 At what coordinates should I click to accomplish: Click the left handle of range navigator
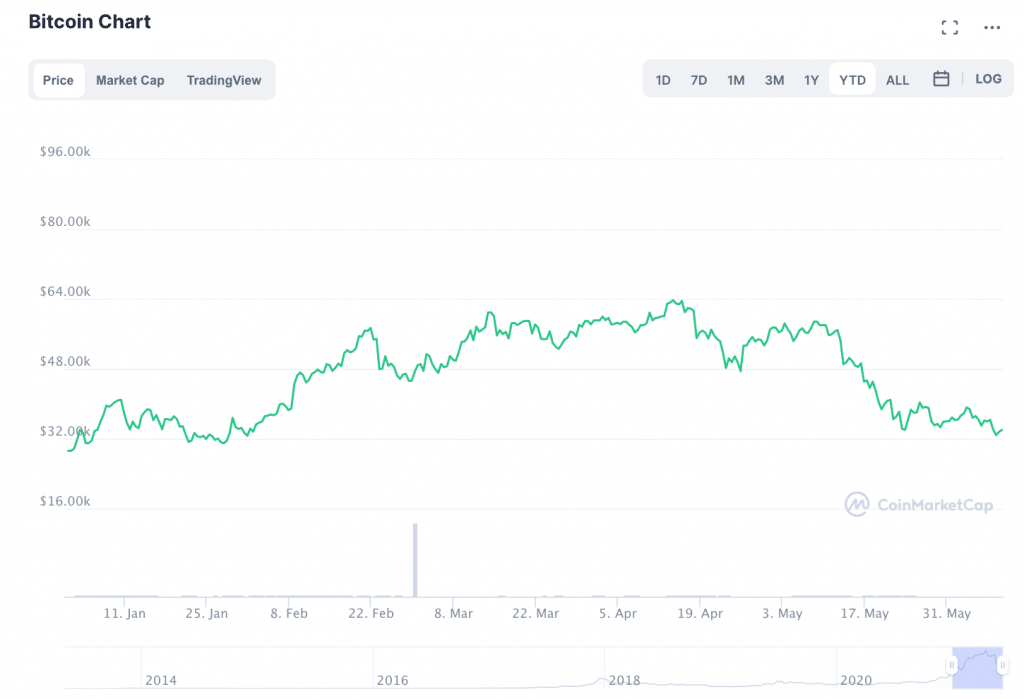[952, 665]
